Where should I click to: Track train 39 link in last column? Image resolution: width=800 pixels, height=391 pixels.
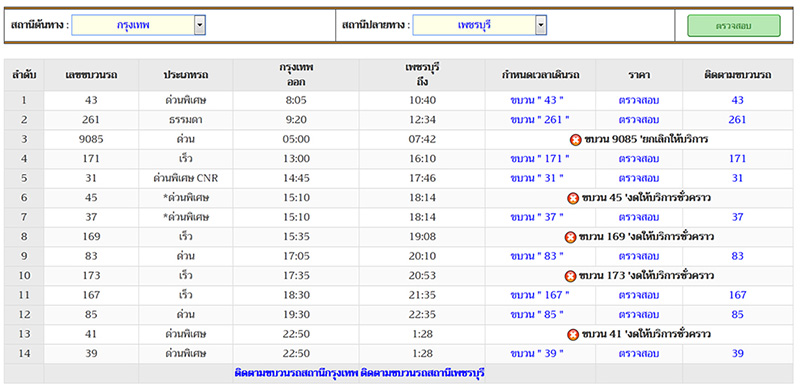tap(737, 353)
